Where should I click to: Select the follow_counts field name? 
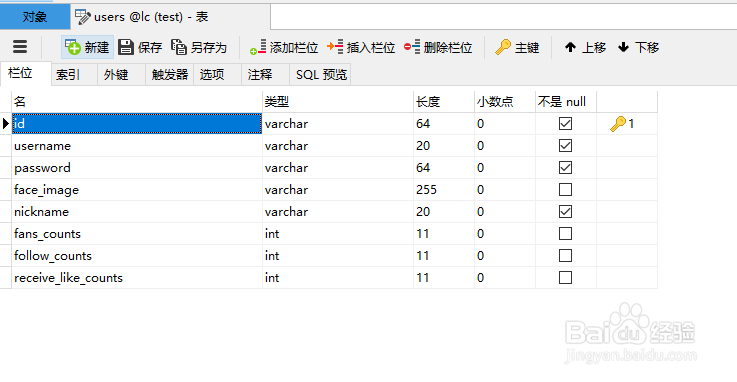click(x=137, y=256)
